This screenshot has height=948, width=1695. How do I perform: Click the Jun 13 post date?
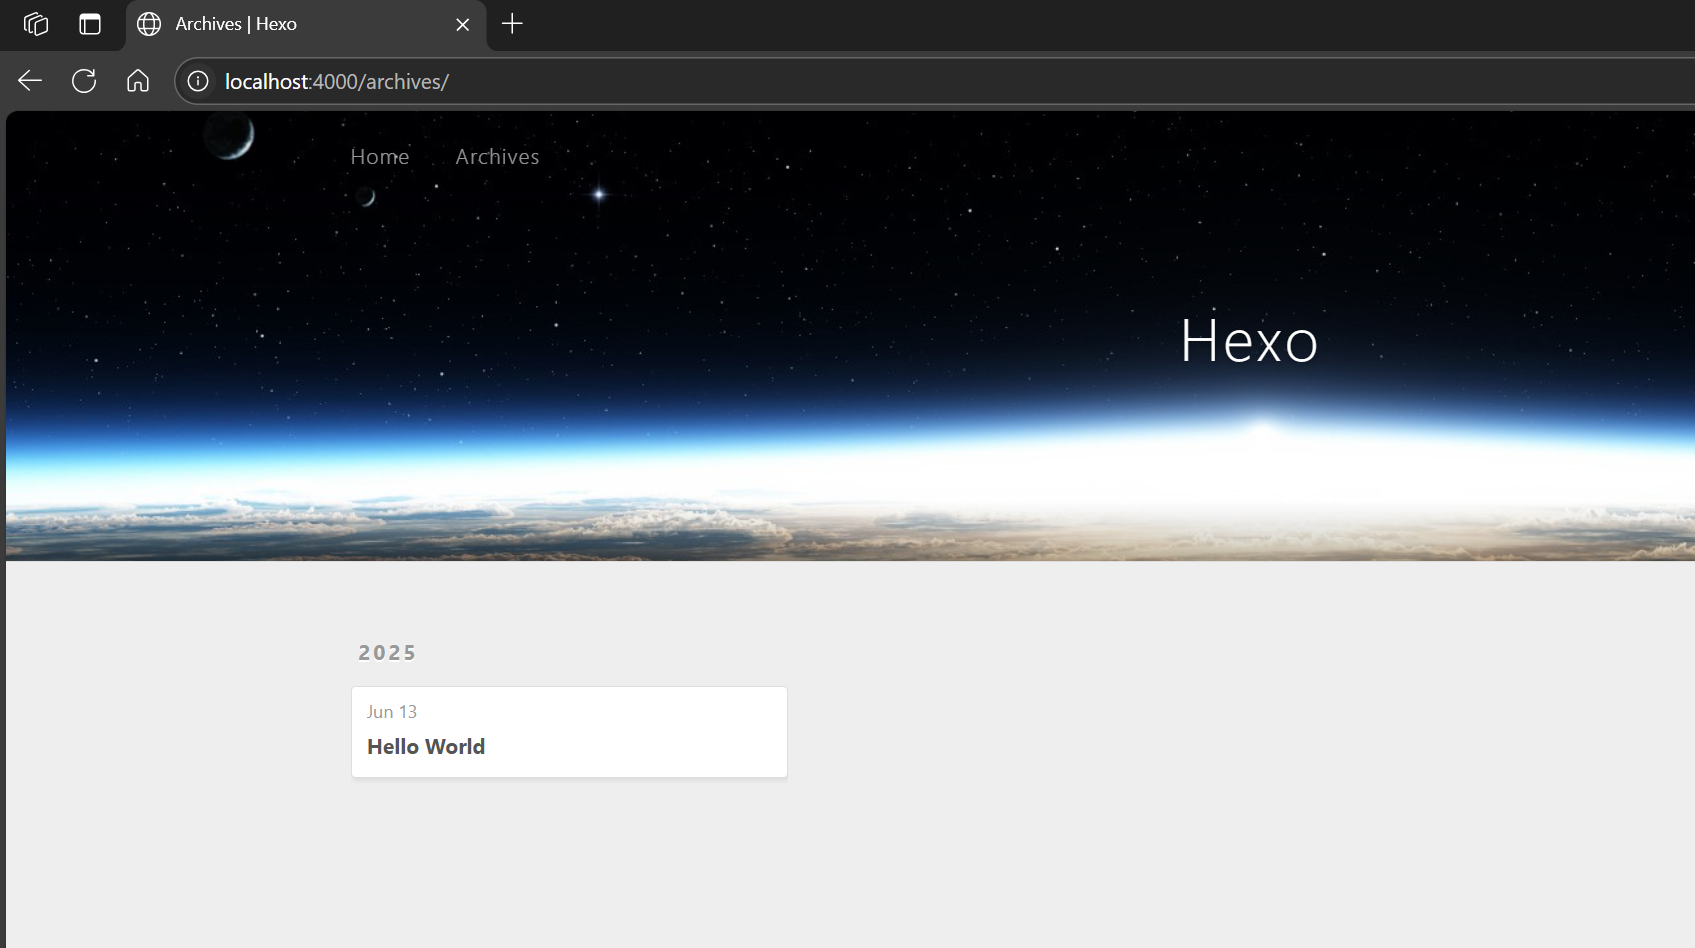(x=391, y=712)
